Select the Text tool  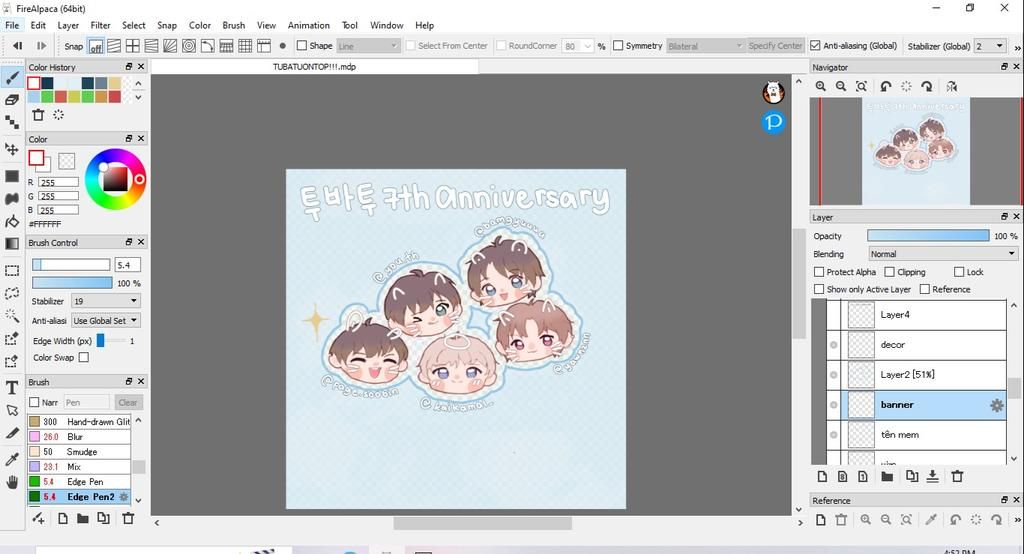[12, 388]
